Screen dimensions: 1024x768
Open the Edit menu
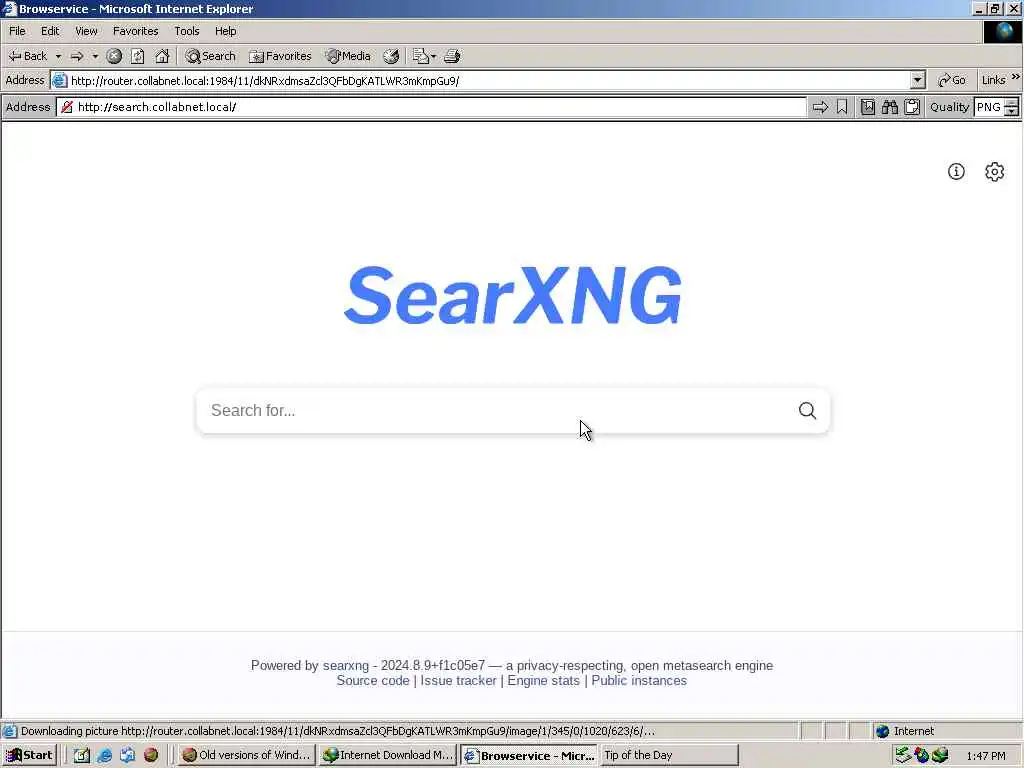(50, 31)
